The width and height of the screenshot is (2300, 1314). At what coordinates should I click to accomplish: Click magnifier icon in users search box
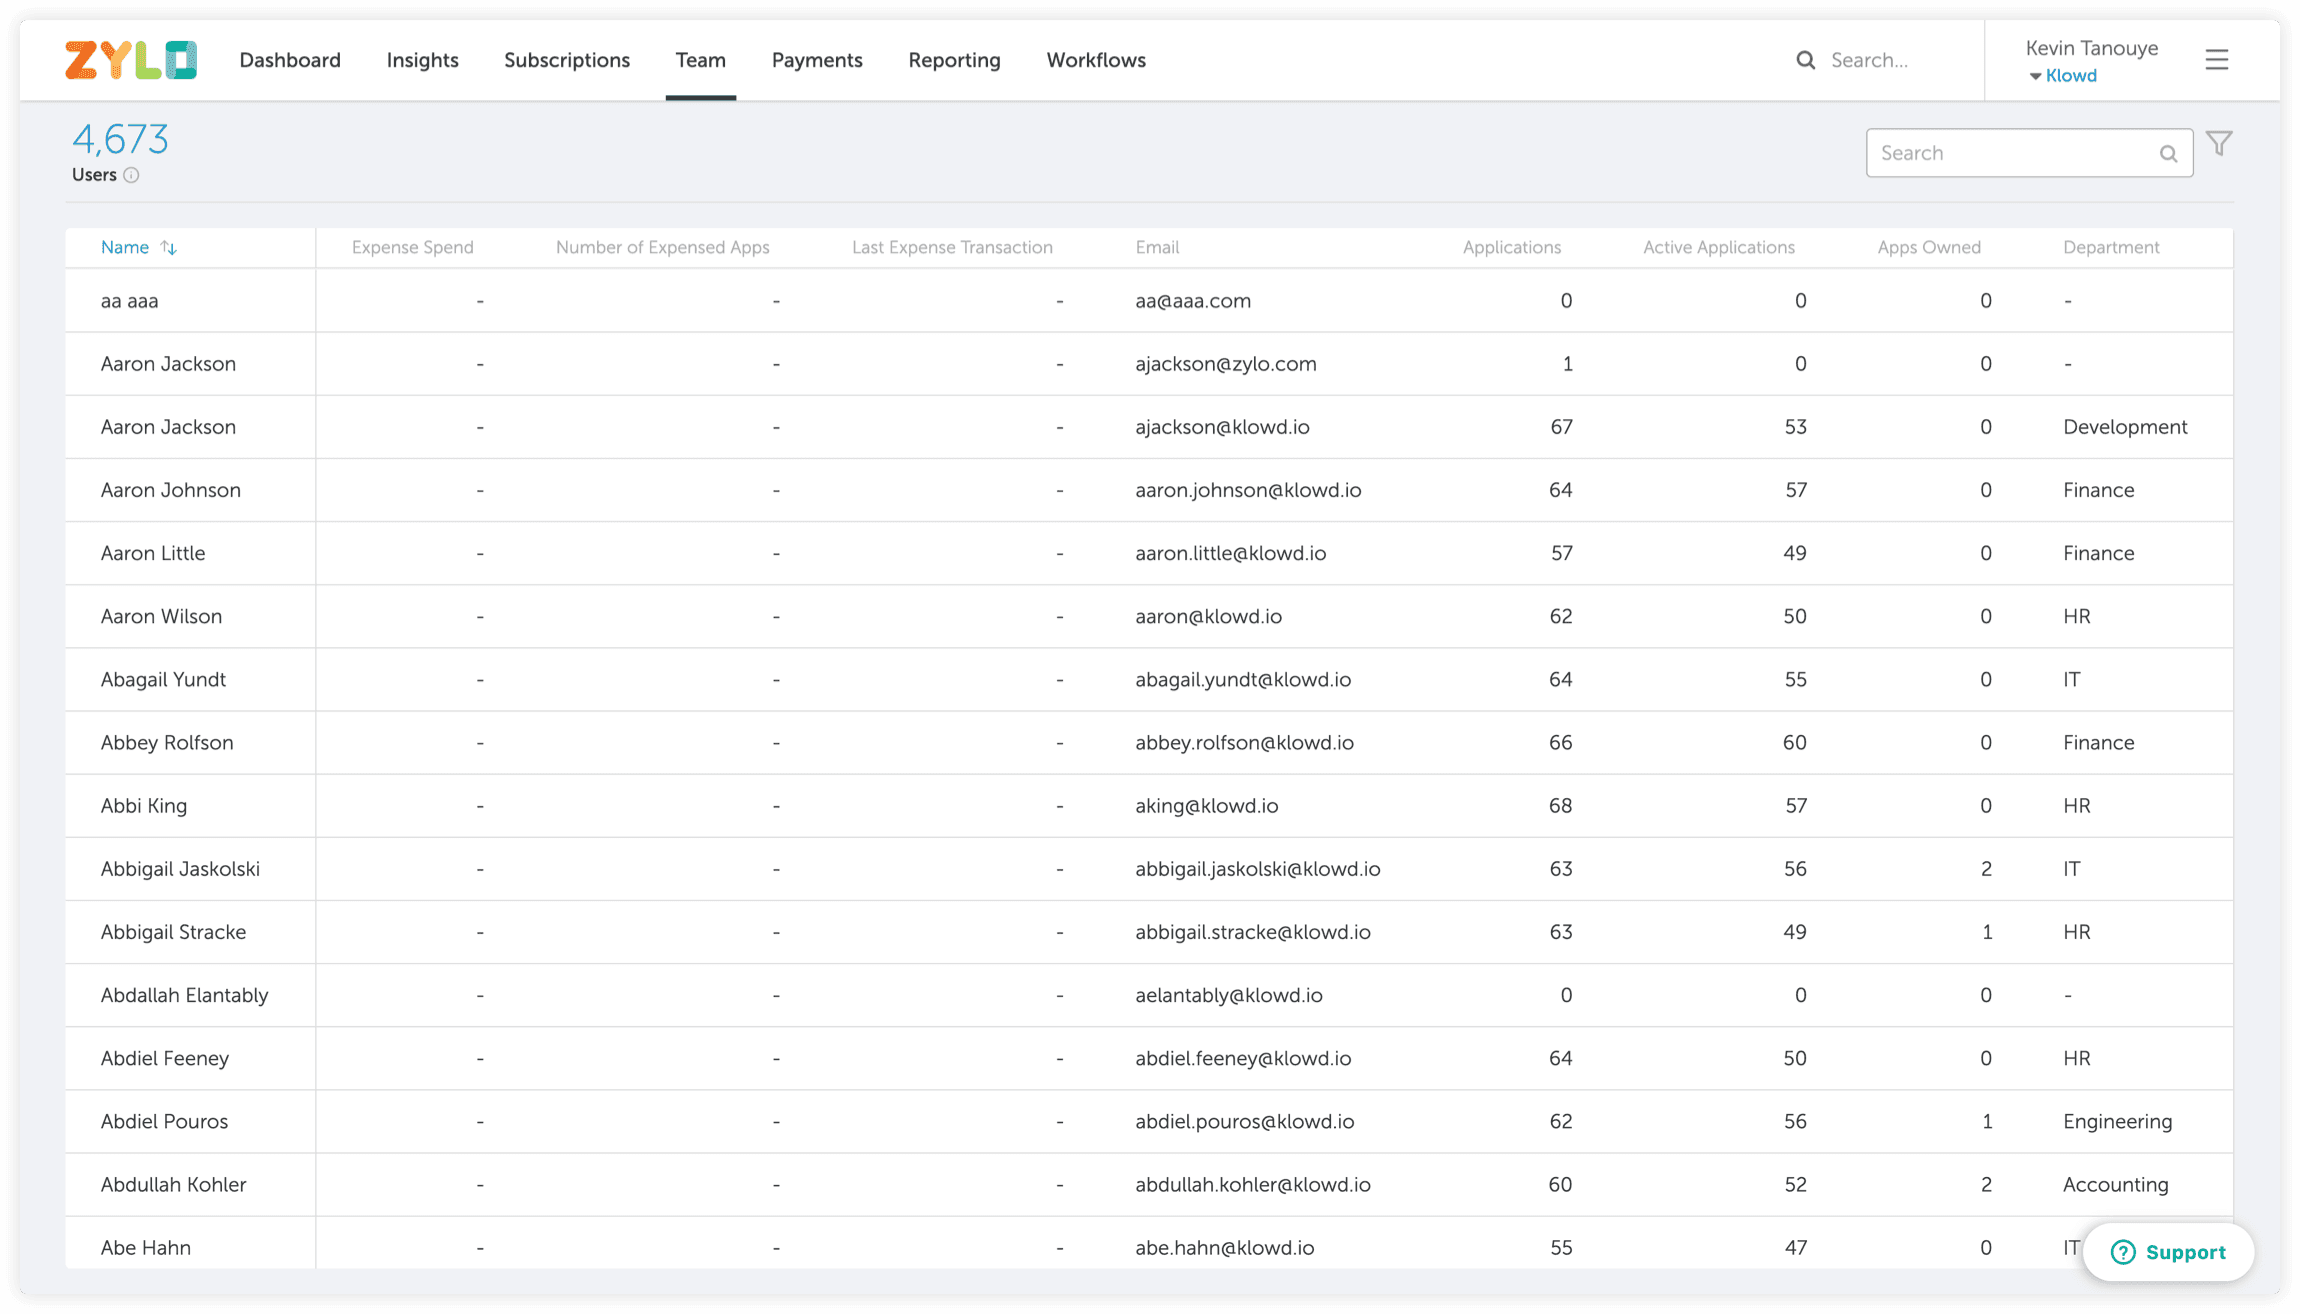pos(2168,154)
